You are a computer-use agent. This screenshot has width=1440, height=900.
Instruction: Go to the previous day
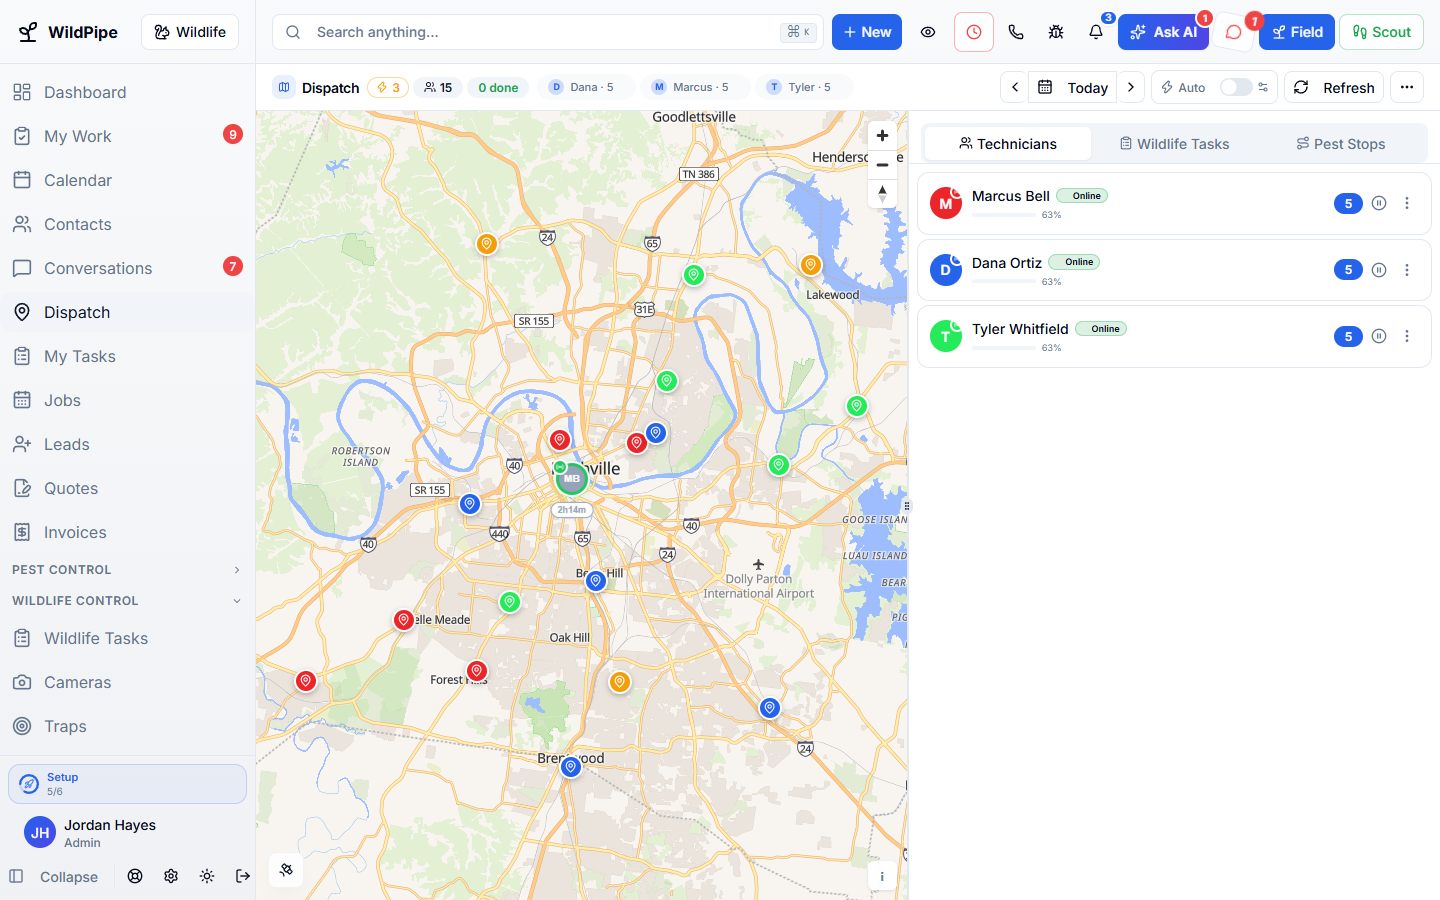(x=1015, y=87)
